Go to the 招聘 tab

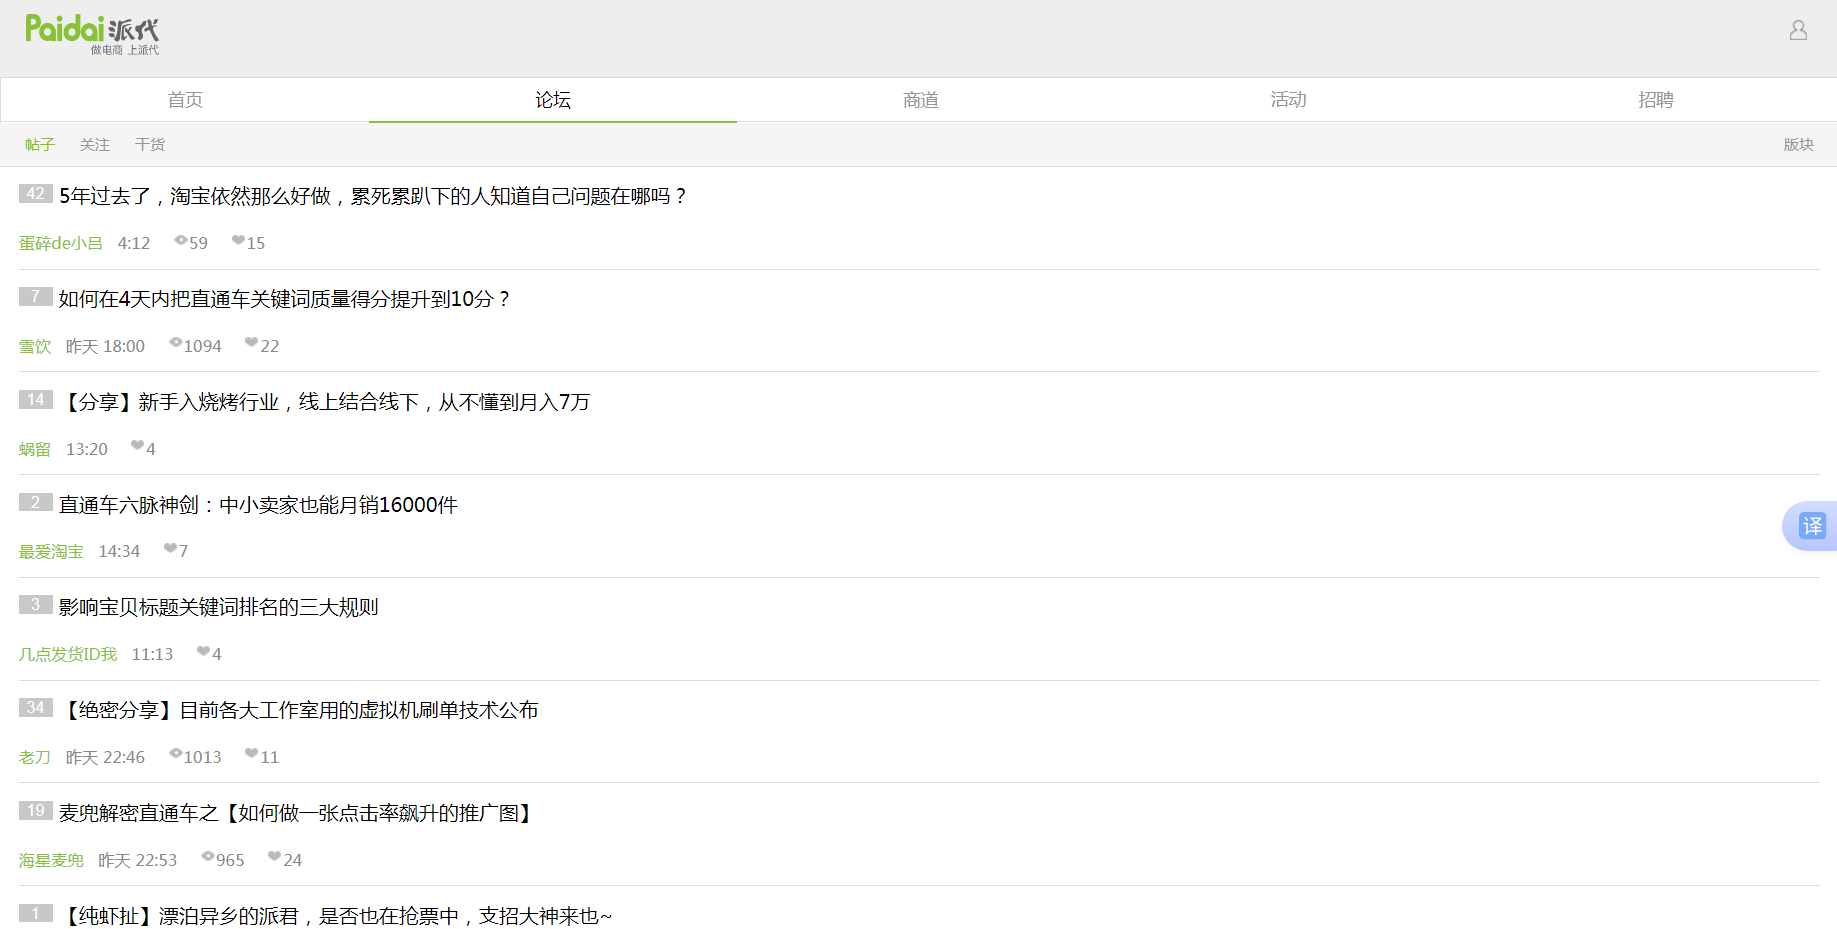(x=1655, y=100)
